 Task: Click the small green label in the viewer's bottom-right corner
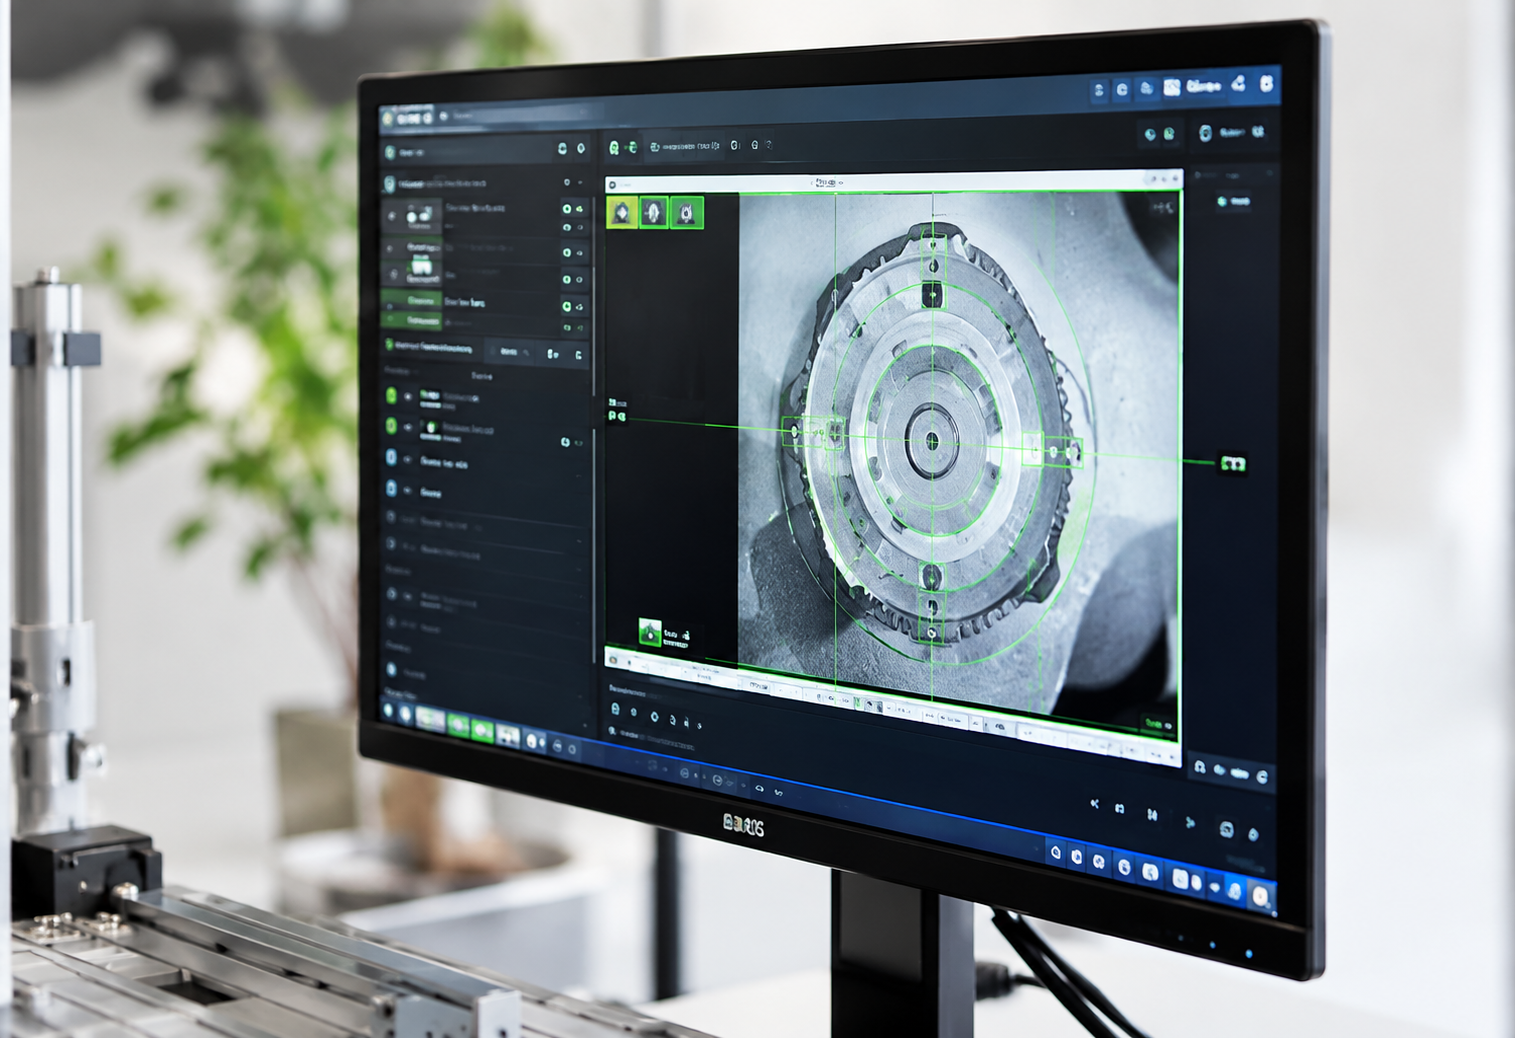coord(1159,724)
